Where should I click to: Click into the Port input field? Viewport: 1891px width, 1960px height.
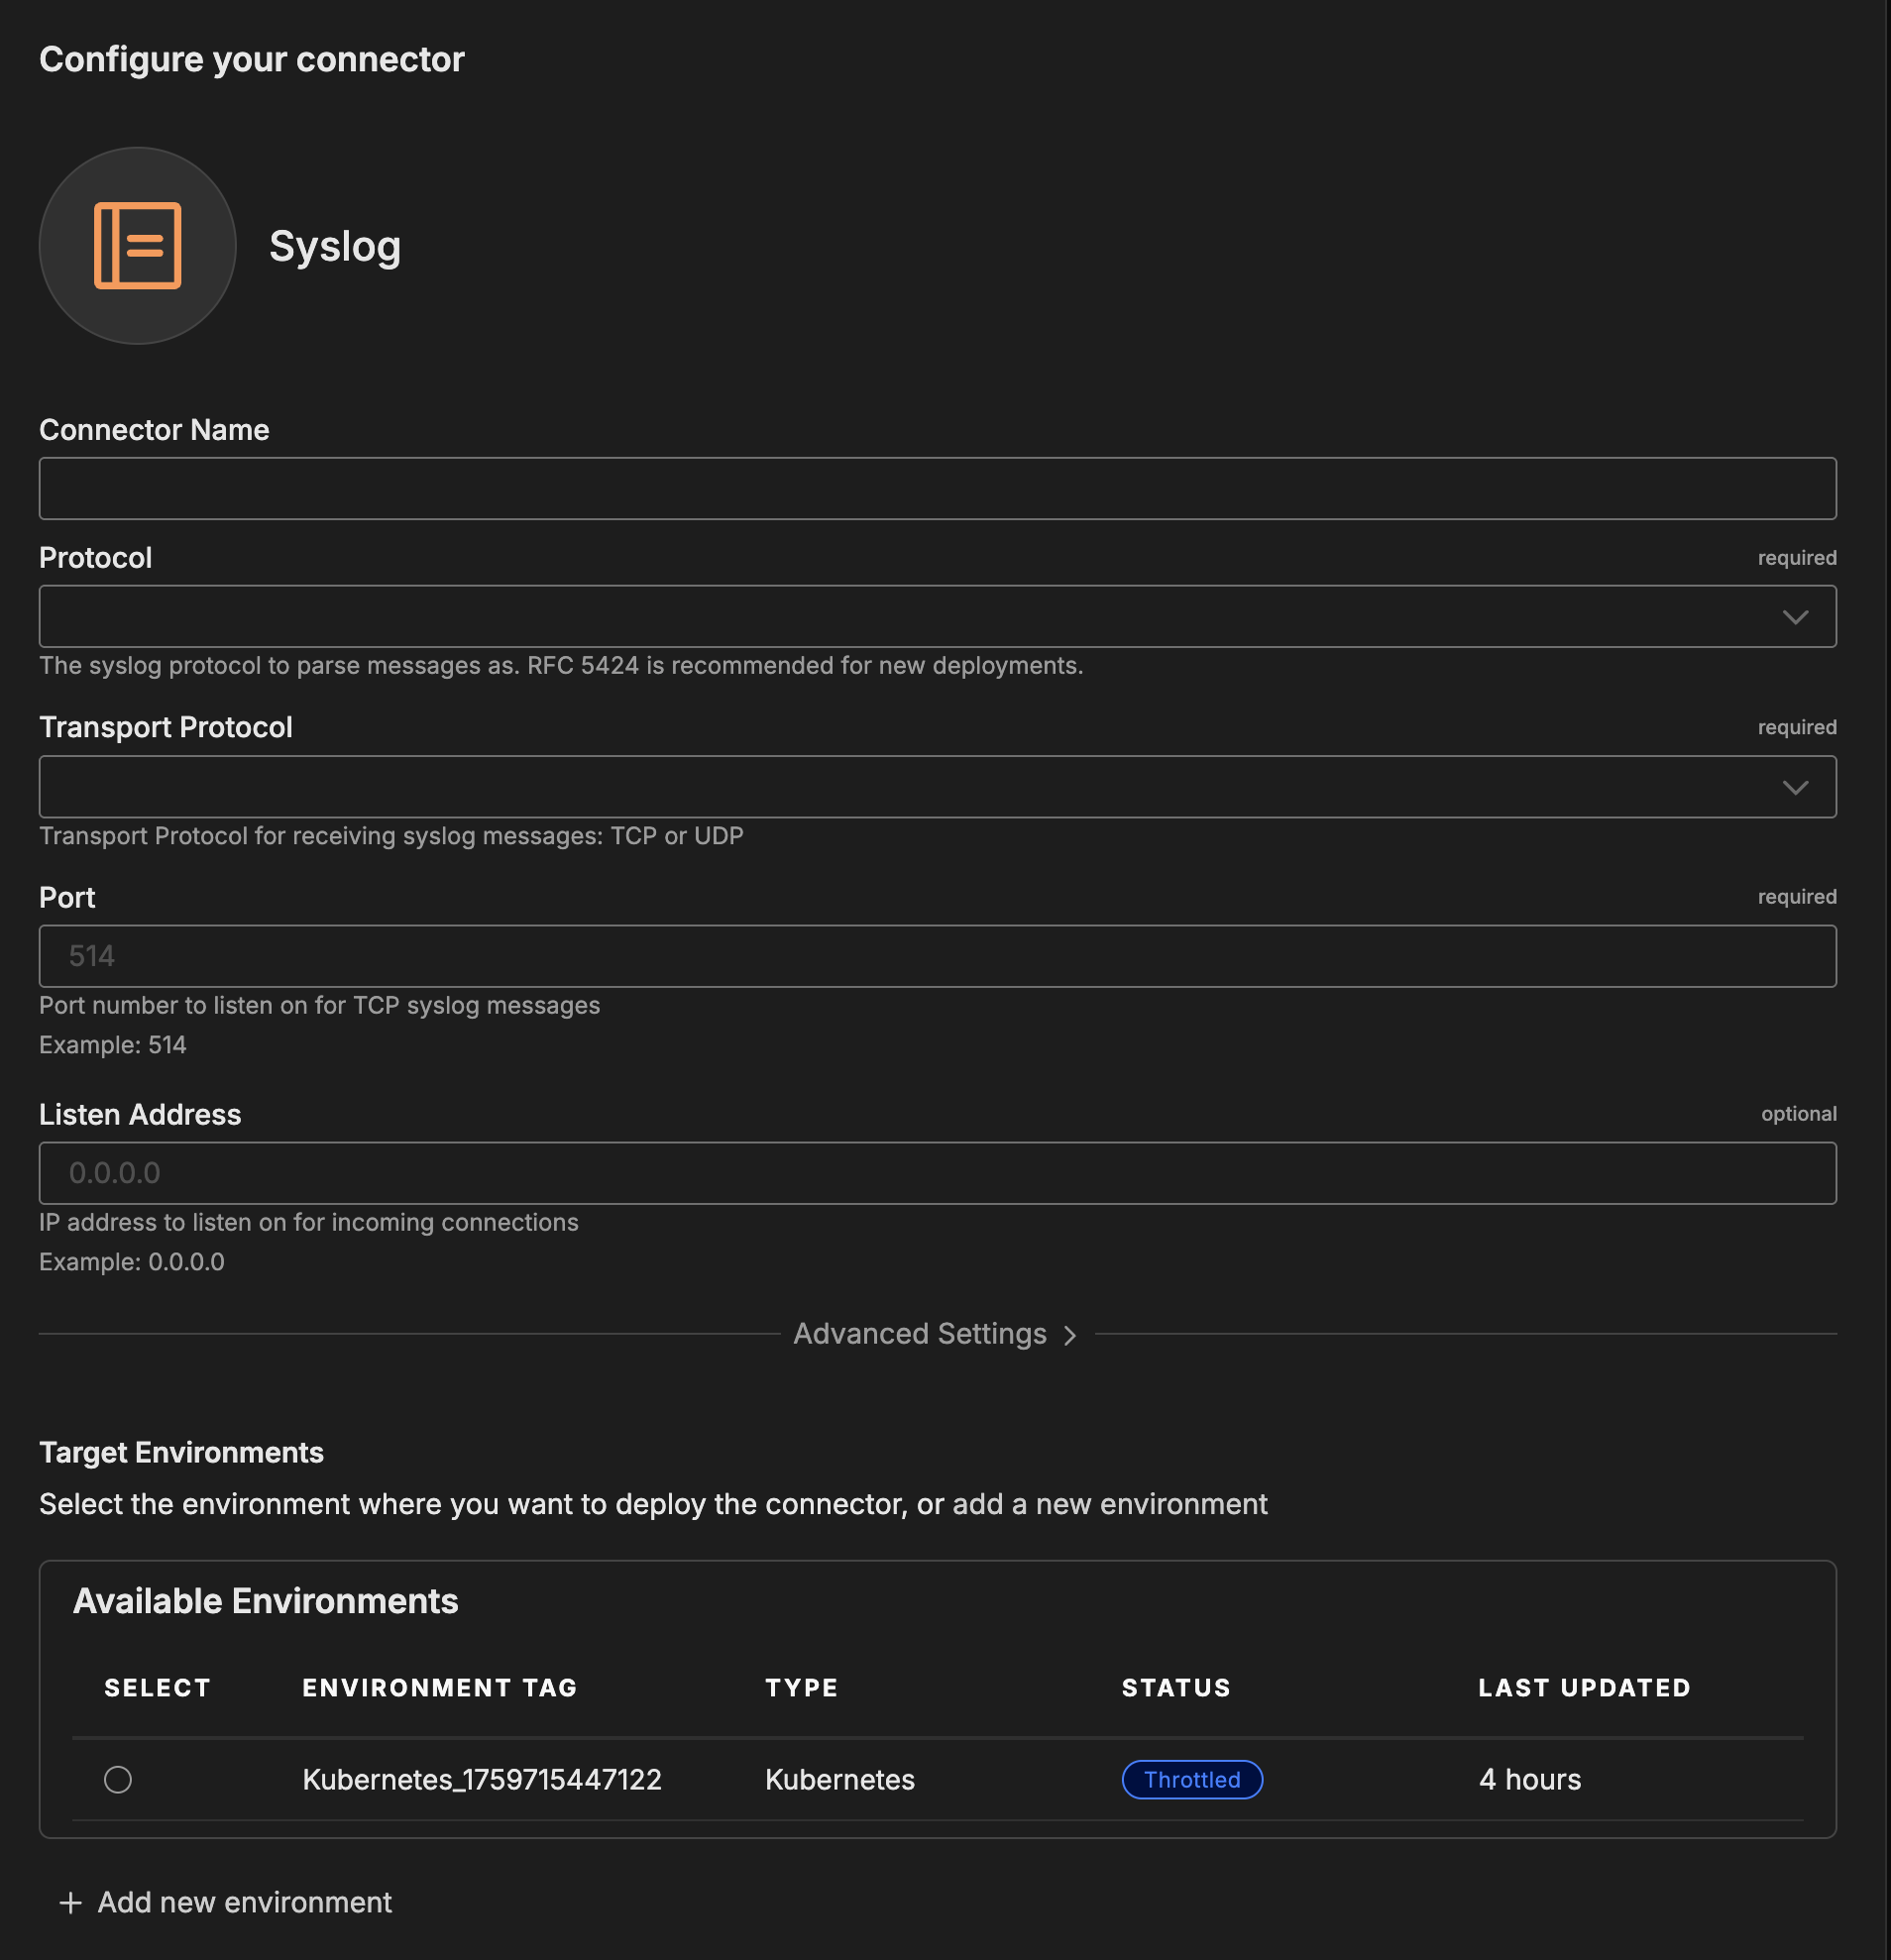click(x=937, y=956)
